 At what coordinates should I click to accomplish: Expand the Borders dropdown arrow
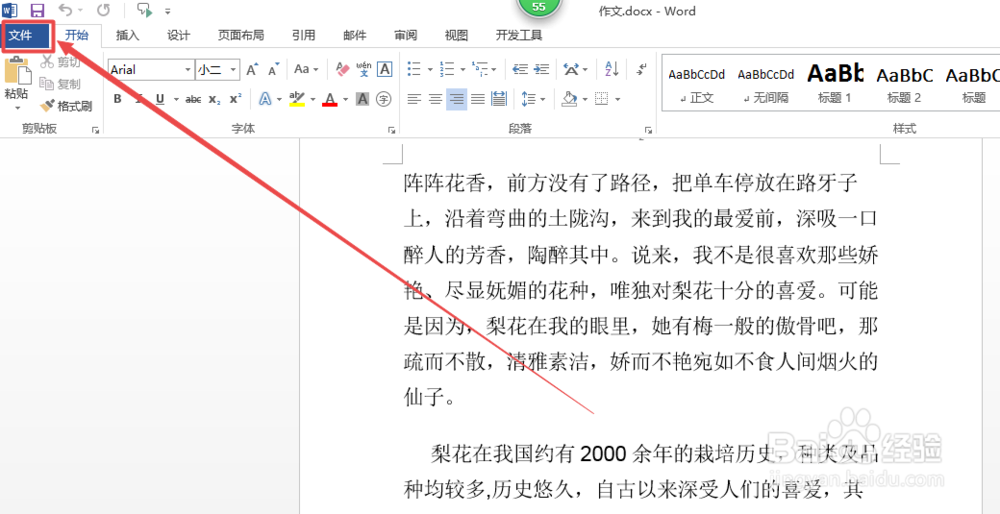[617, 99]
